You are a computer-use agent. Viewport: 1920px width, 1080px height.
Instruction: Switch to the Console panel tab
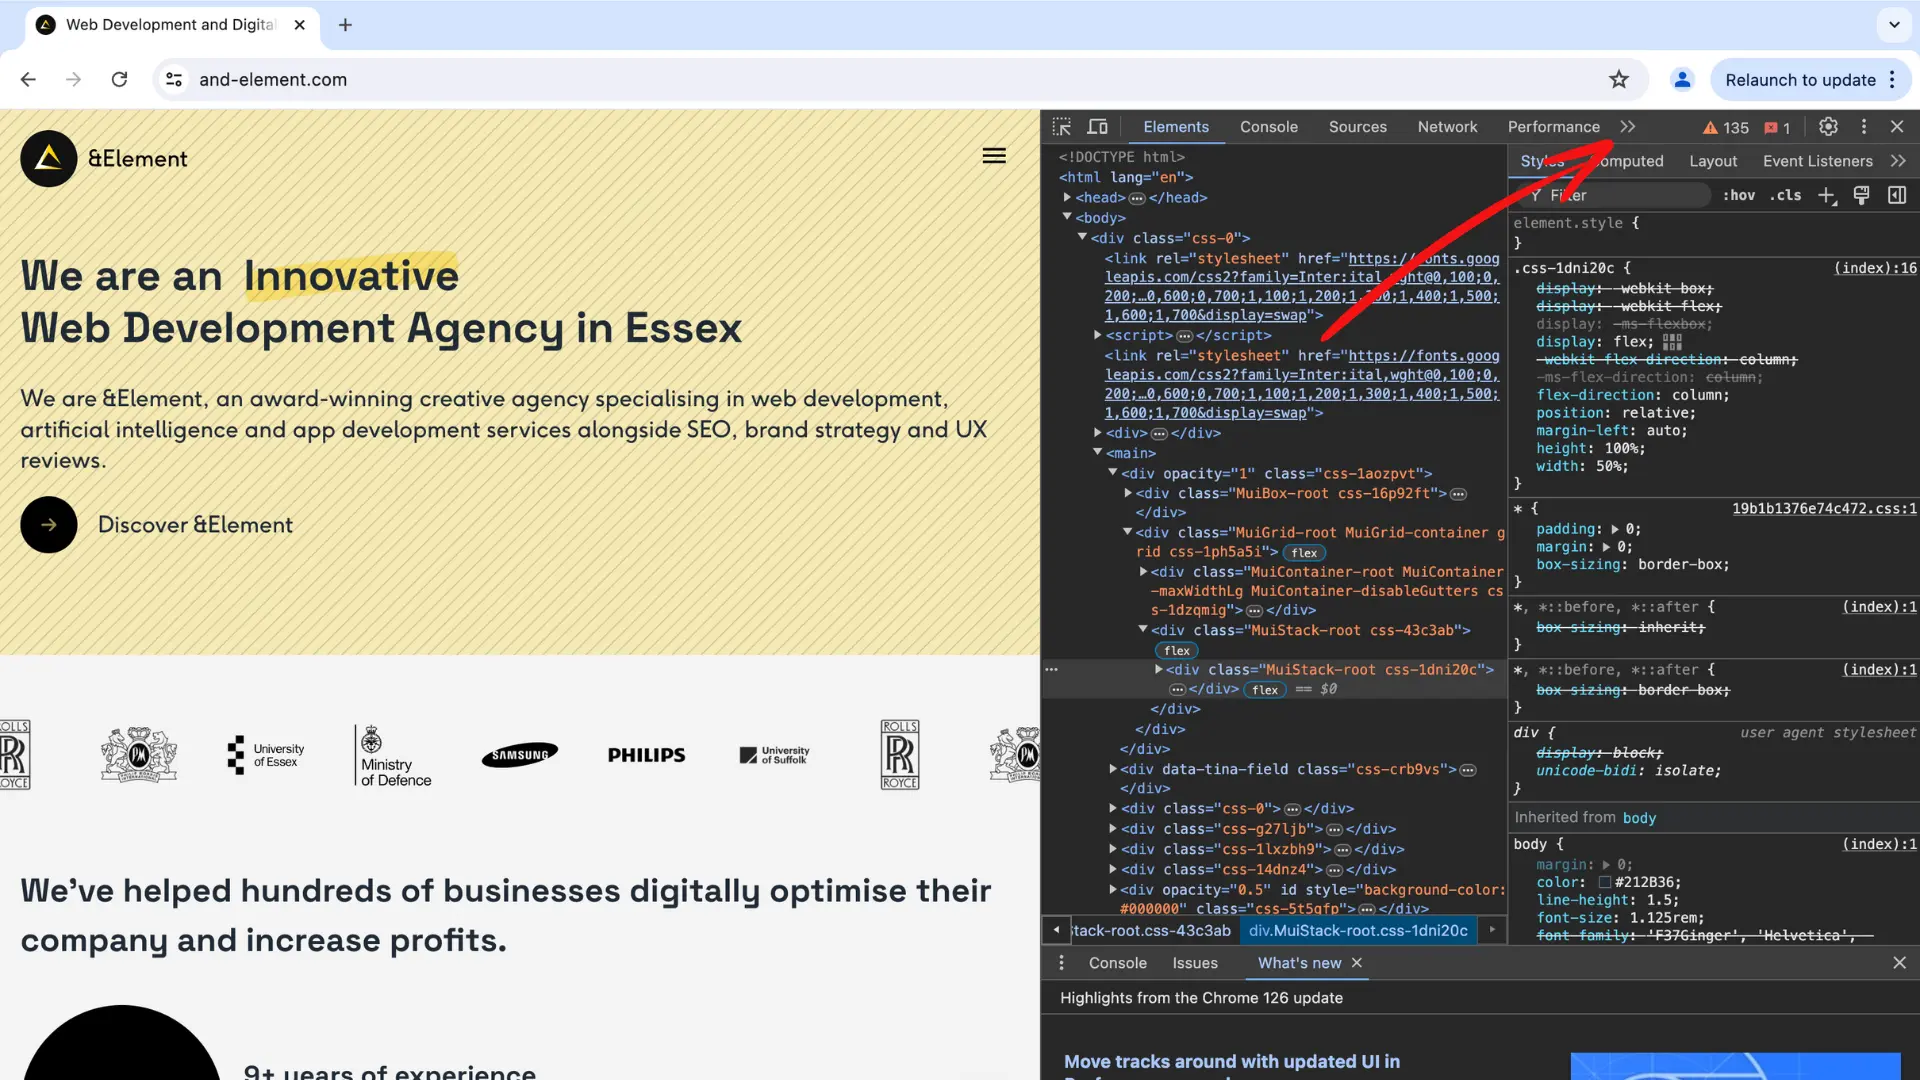pyautogui.click(x=1268, y=127)
